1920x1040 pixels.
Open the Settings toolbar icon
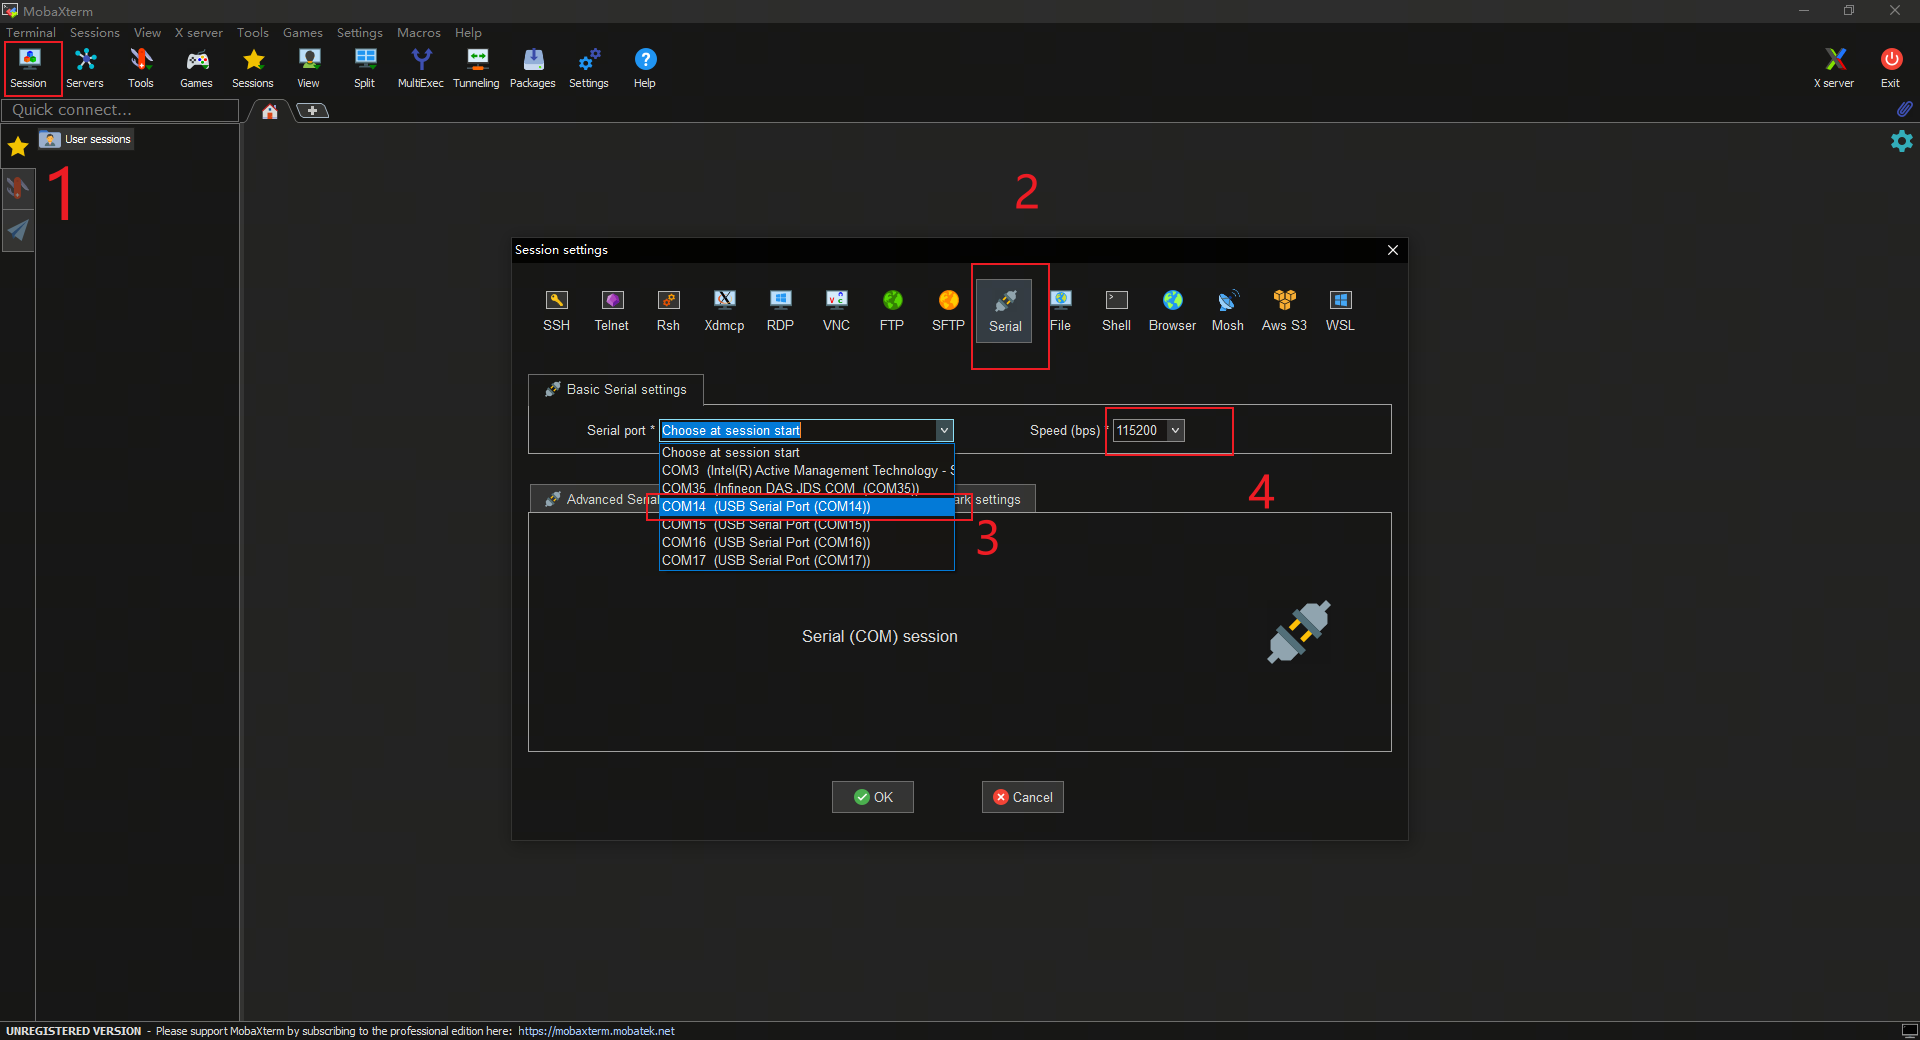(x=589, y=68)
